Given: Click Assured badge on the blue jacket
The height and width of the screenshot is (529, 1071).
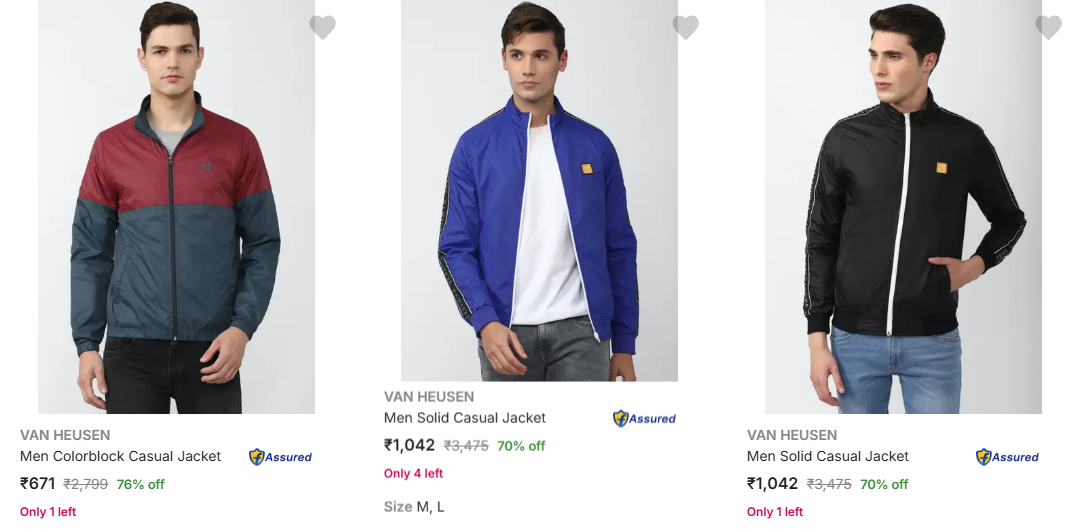Looking at the screenshot, I should [x=644, y=419].
